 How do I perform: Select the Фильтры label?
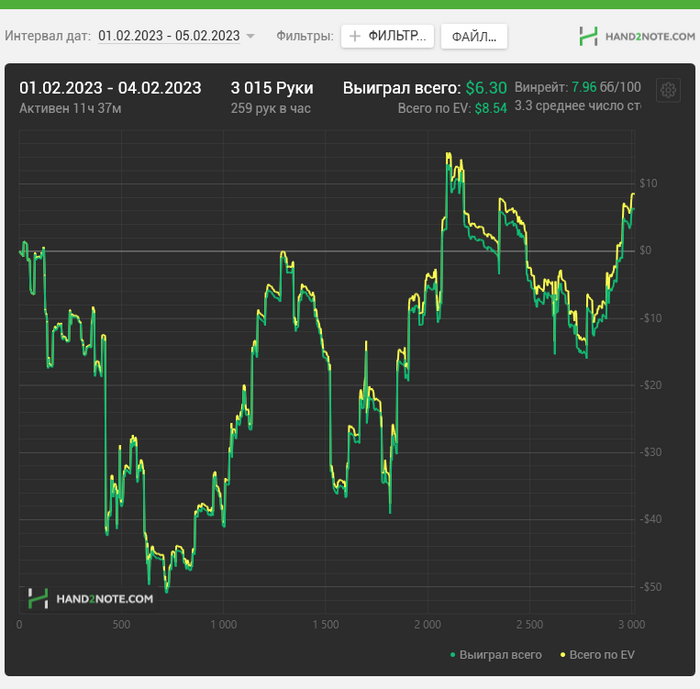tap(305, 36)
